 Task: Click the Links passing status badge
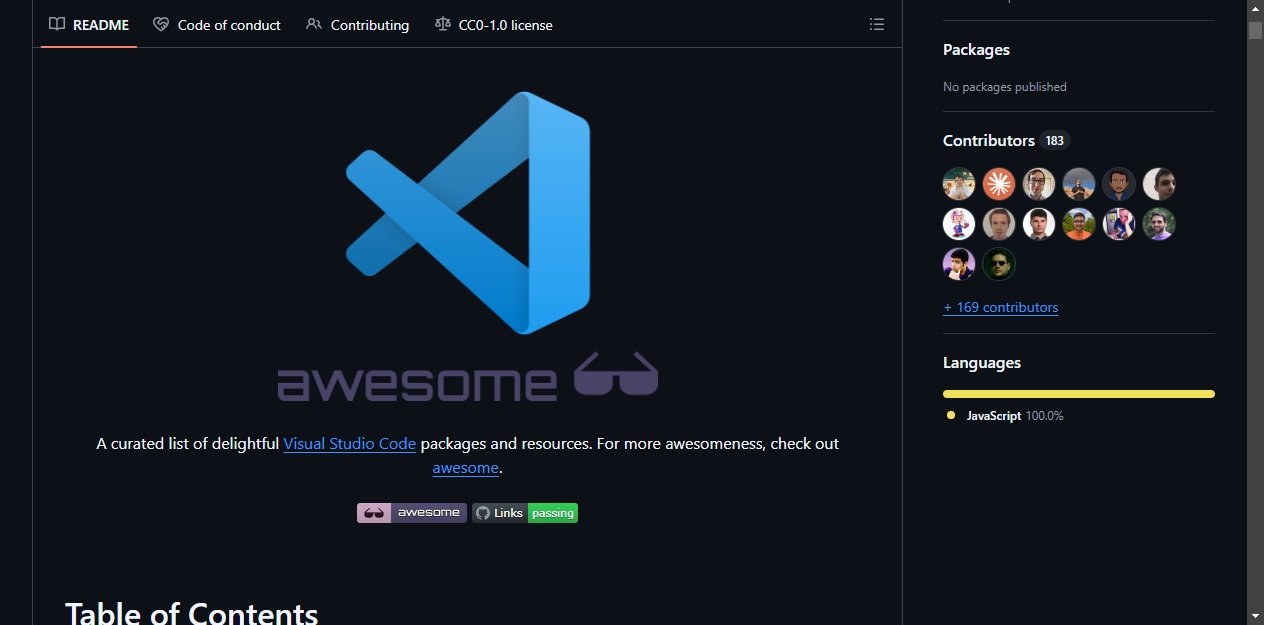(525, 513)
